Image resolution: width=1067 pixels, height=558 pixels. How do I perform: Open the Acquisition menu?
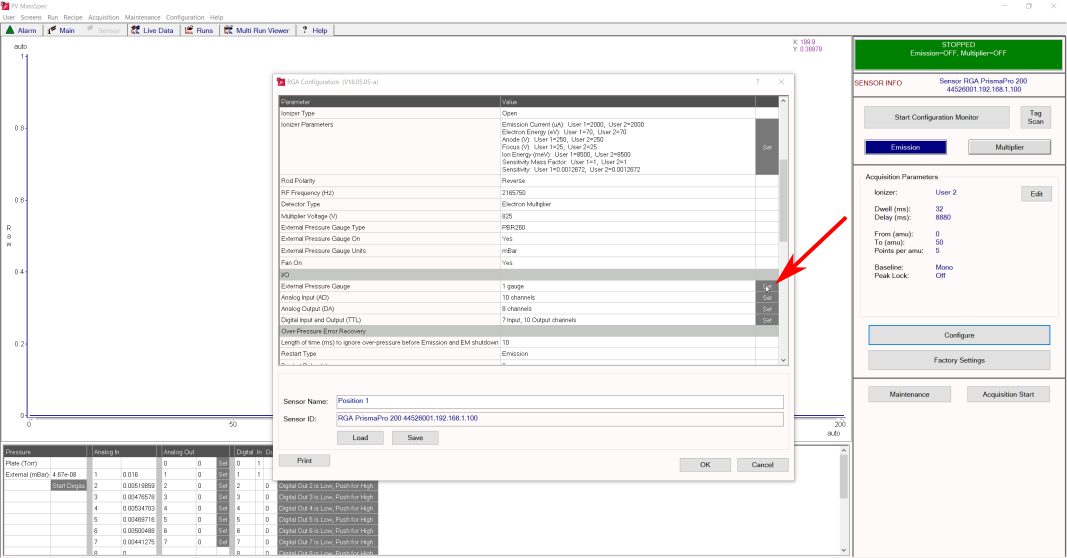pos(103,18)
